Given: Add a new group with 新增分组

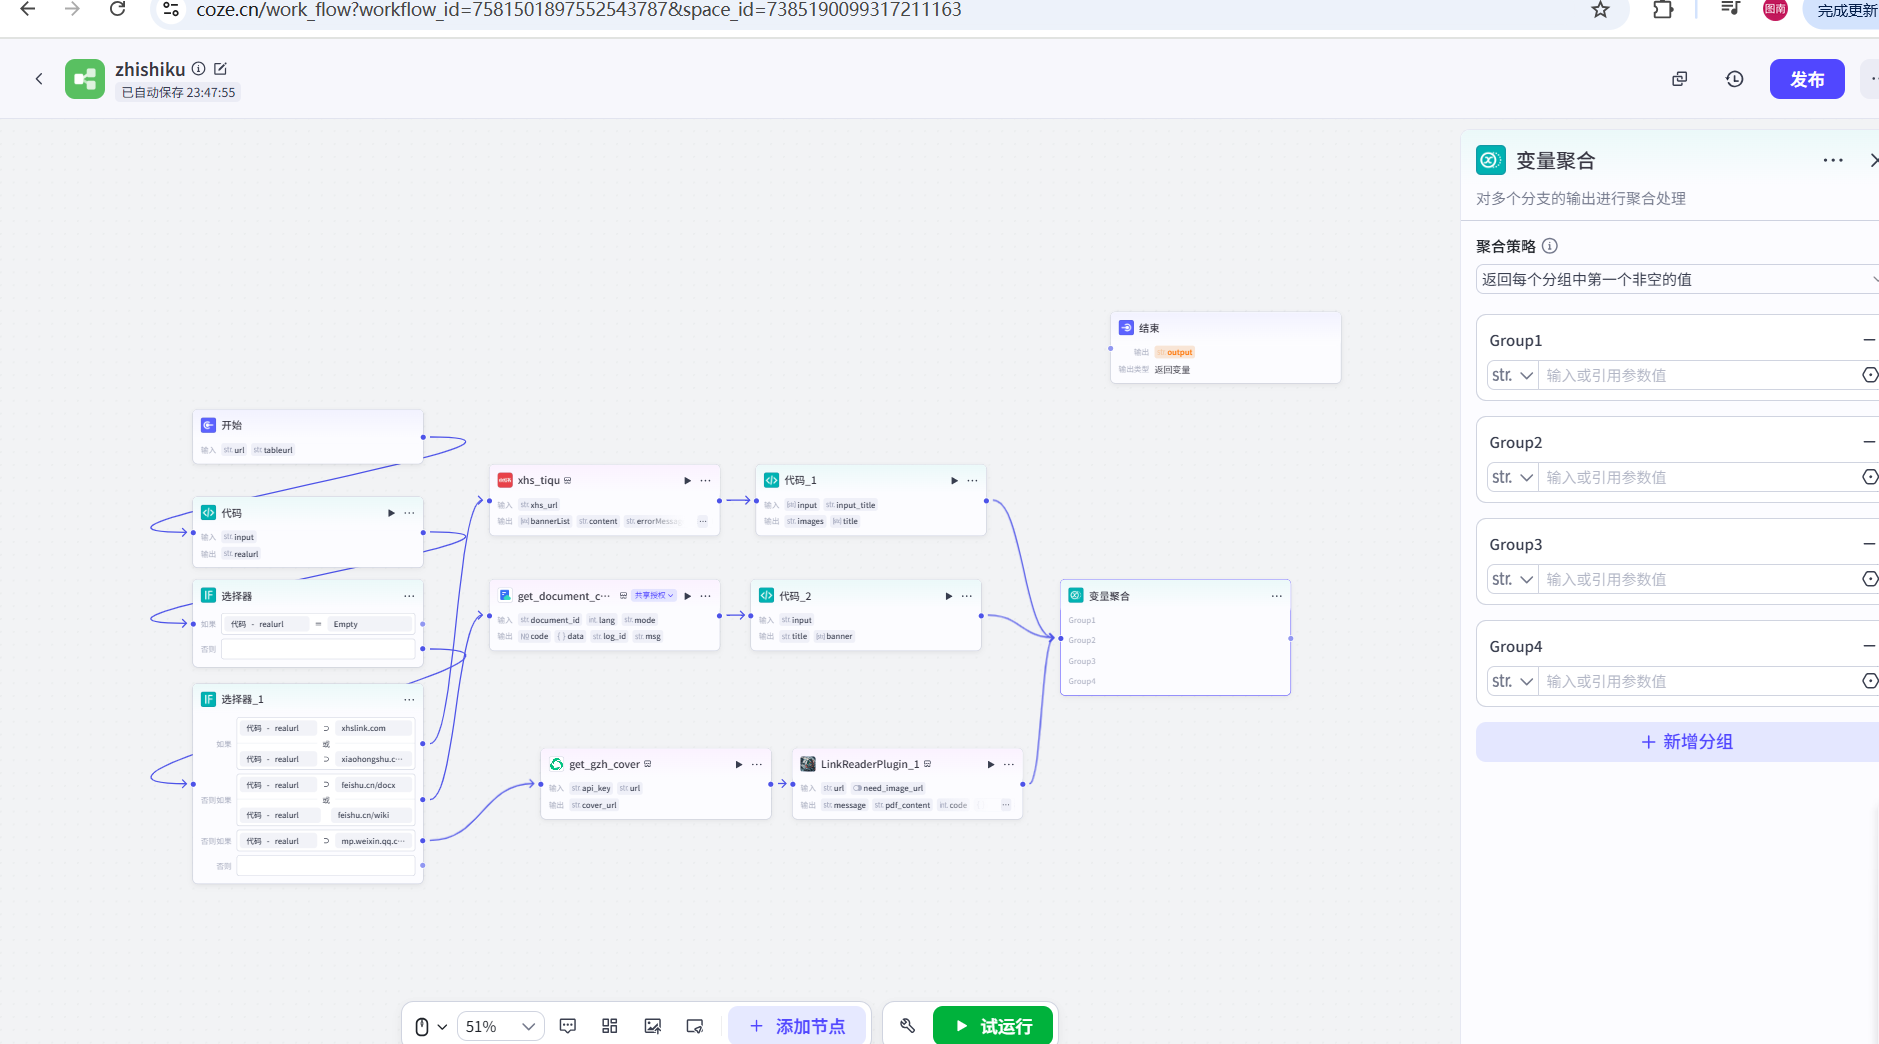Looking at the screenshot, I should [1687, 742].
